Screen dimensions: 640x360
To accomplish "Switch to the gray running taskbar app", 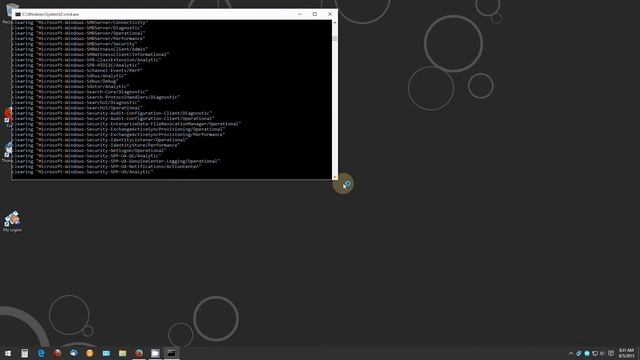I will tap(155, 353).
